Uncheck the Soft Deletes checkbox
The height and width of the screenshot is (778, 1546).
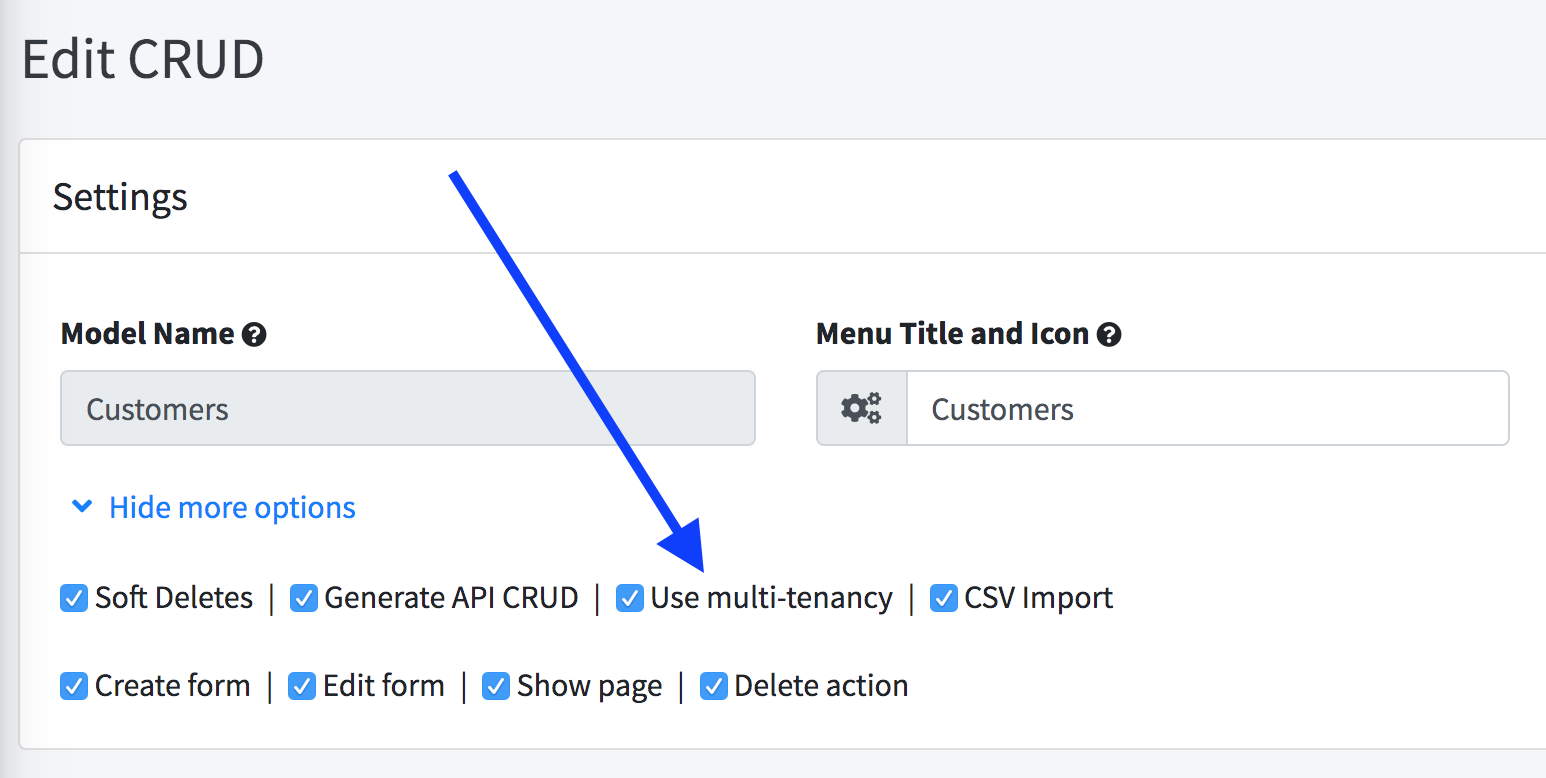coord(74,598)
